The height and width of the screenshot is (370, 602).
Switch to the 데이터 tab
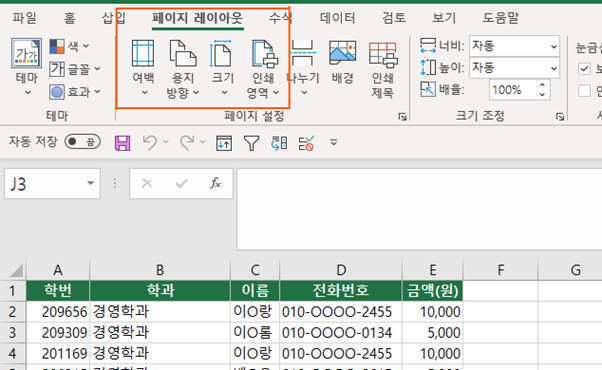[x=338, y=18]
